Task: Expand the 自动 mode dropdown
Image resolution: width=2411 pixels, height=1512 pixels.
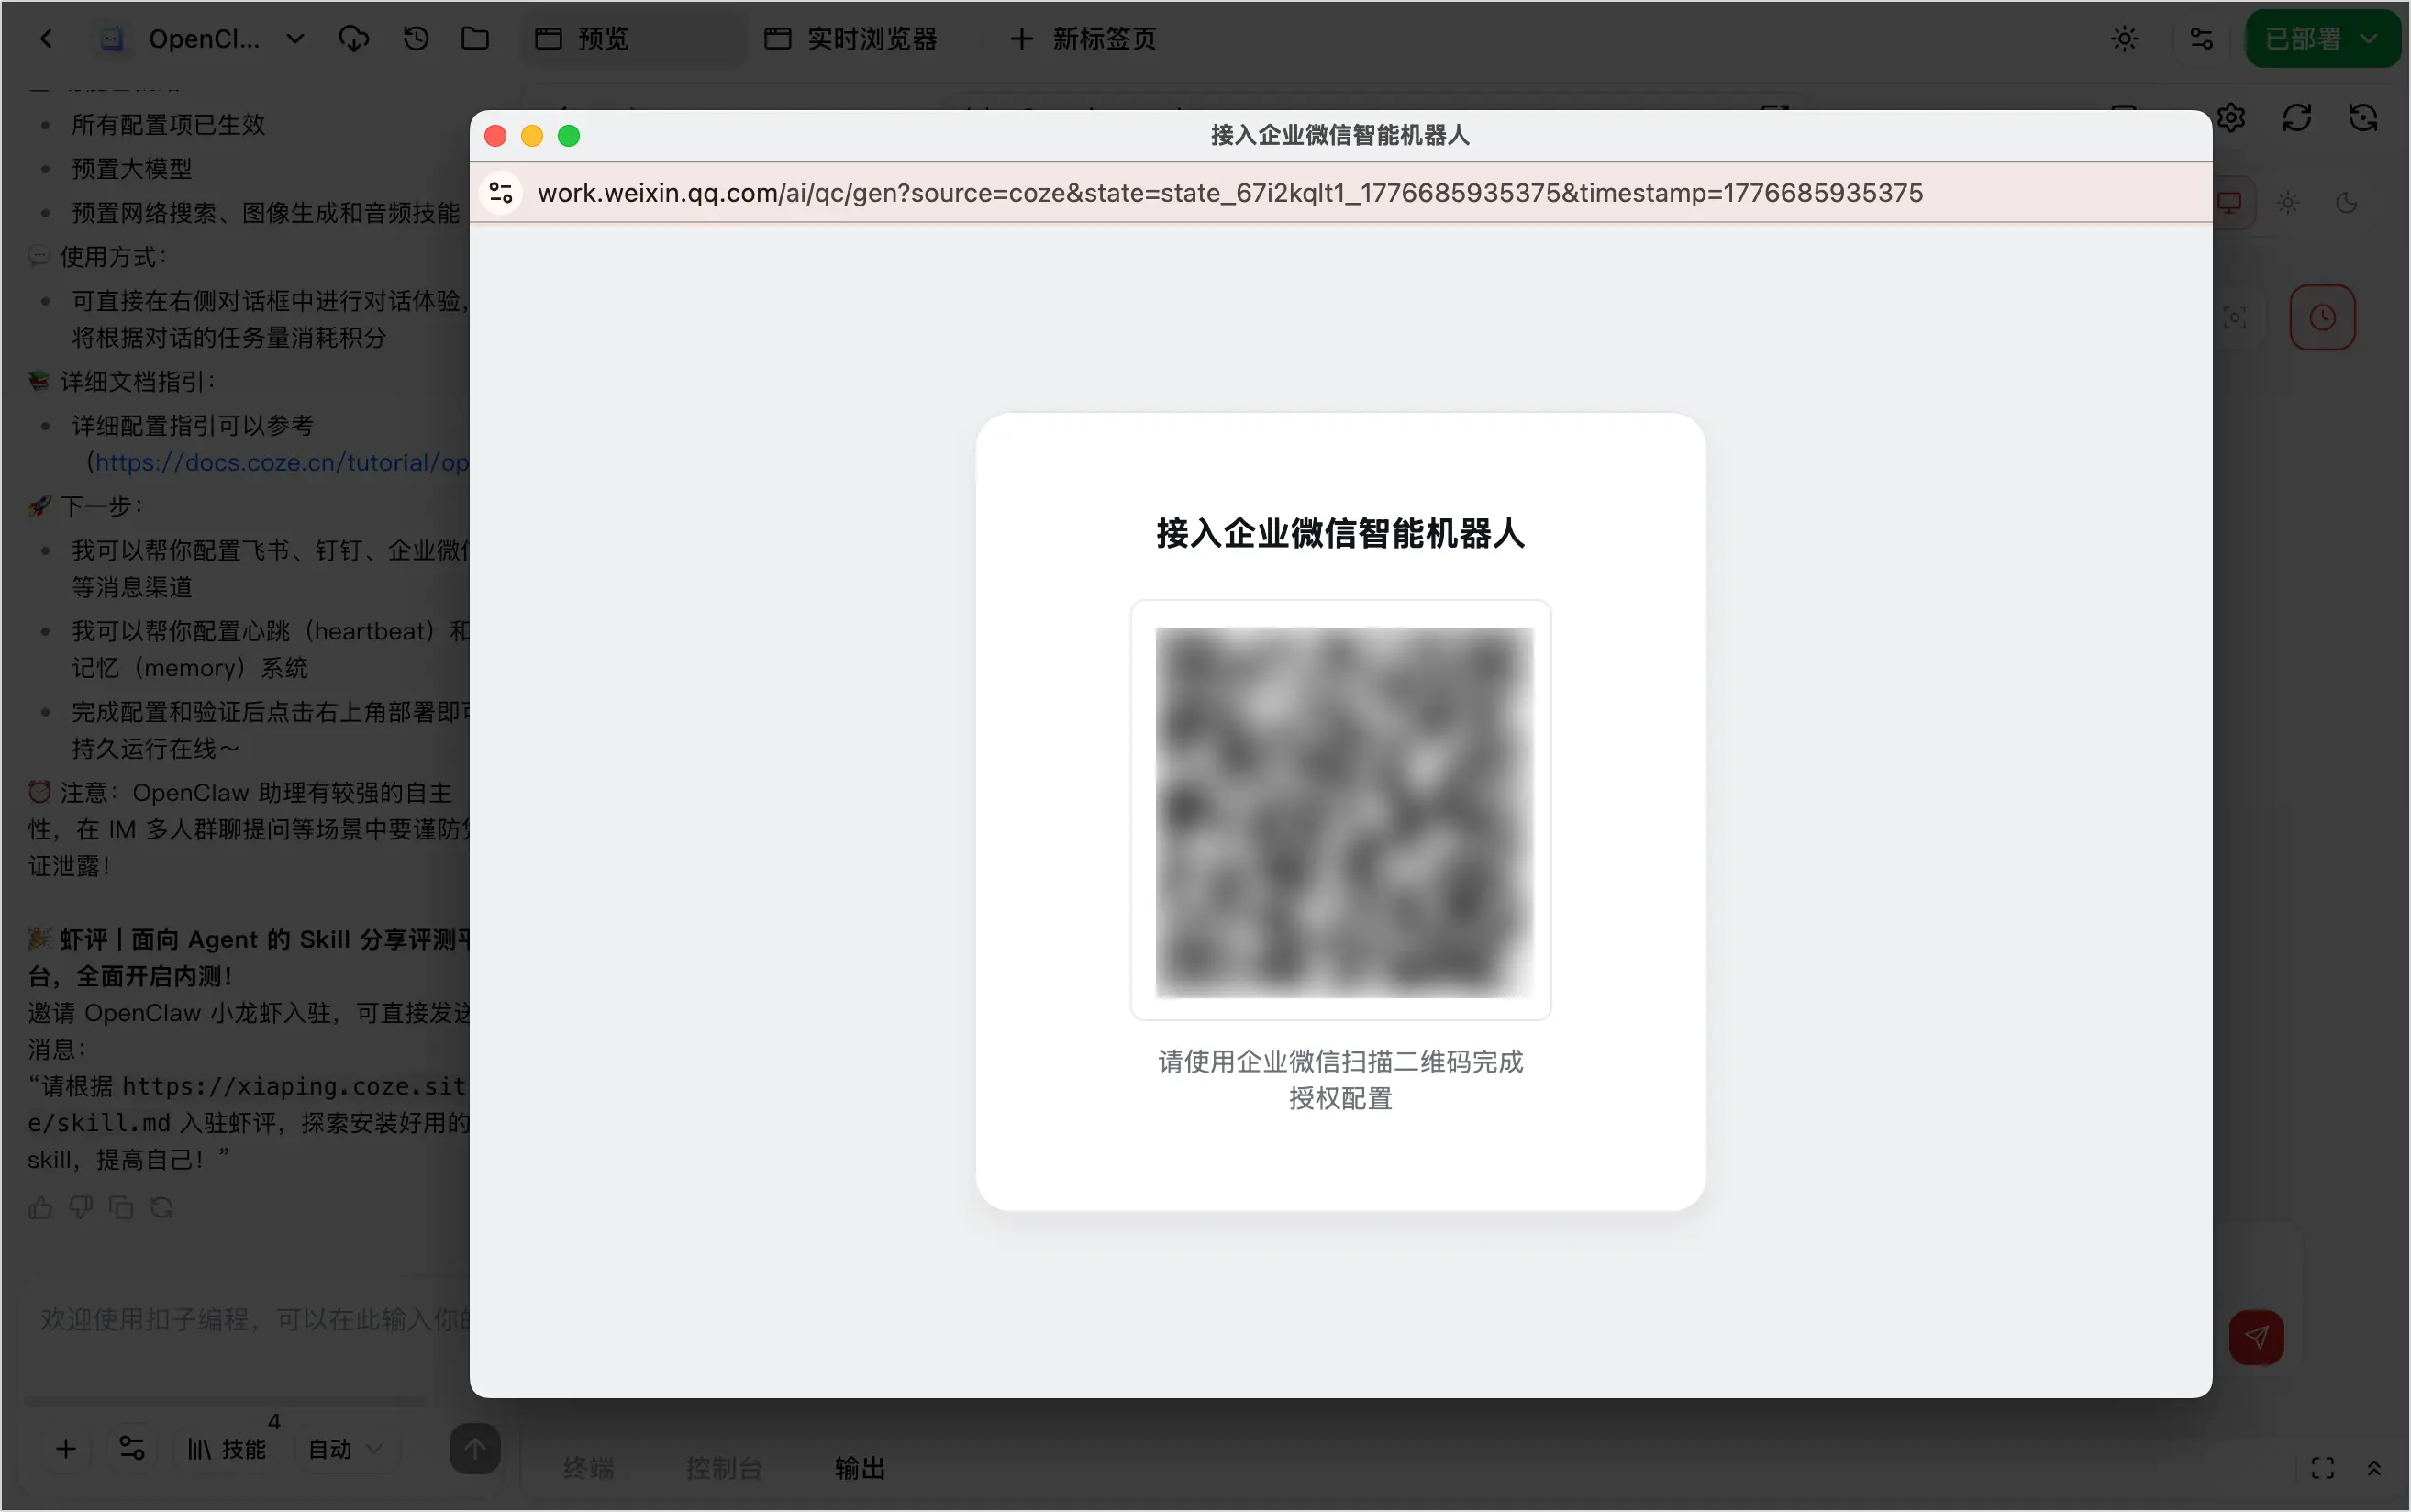Action: 345,1449
